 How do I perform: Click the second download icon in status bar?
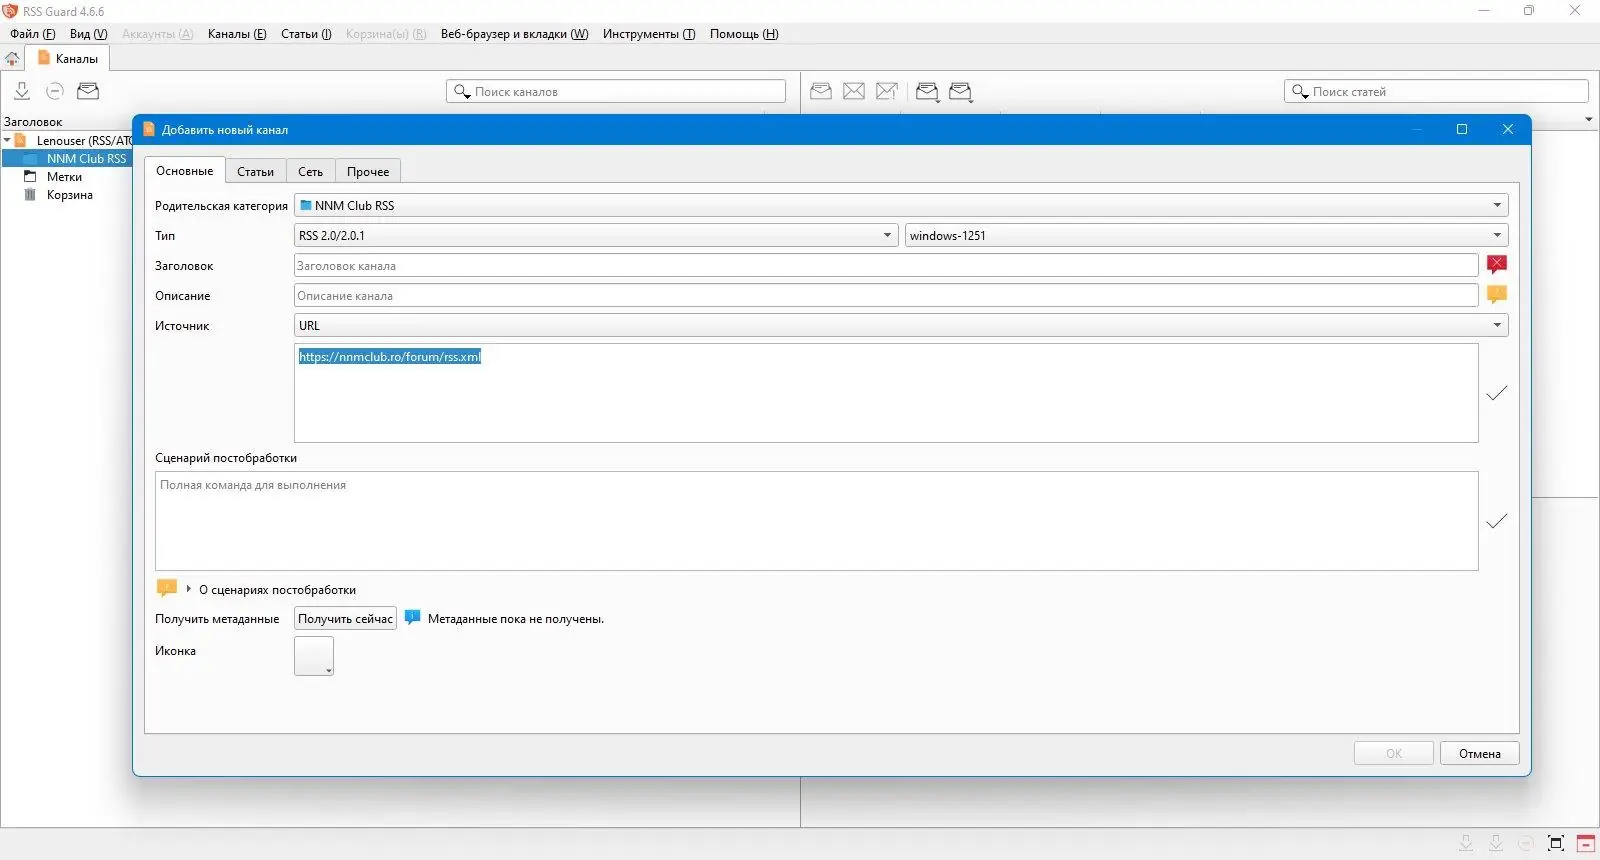[x=1496, y=843]
